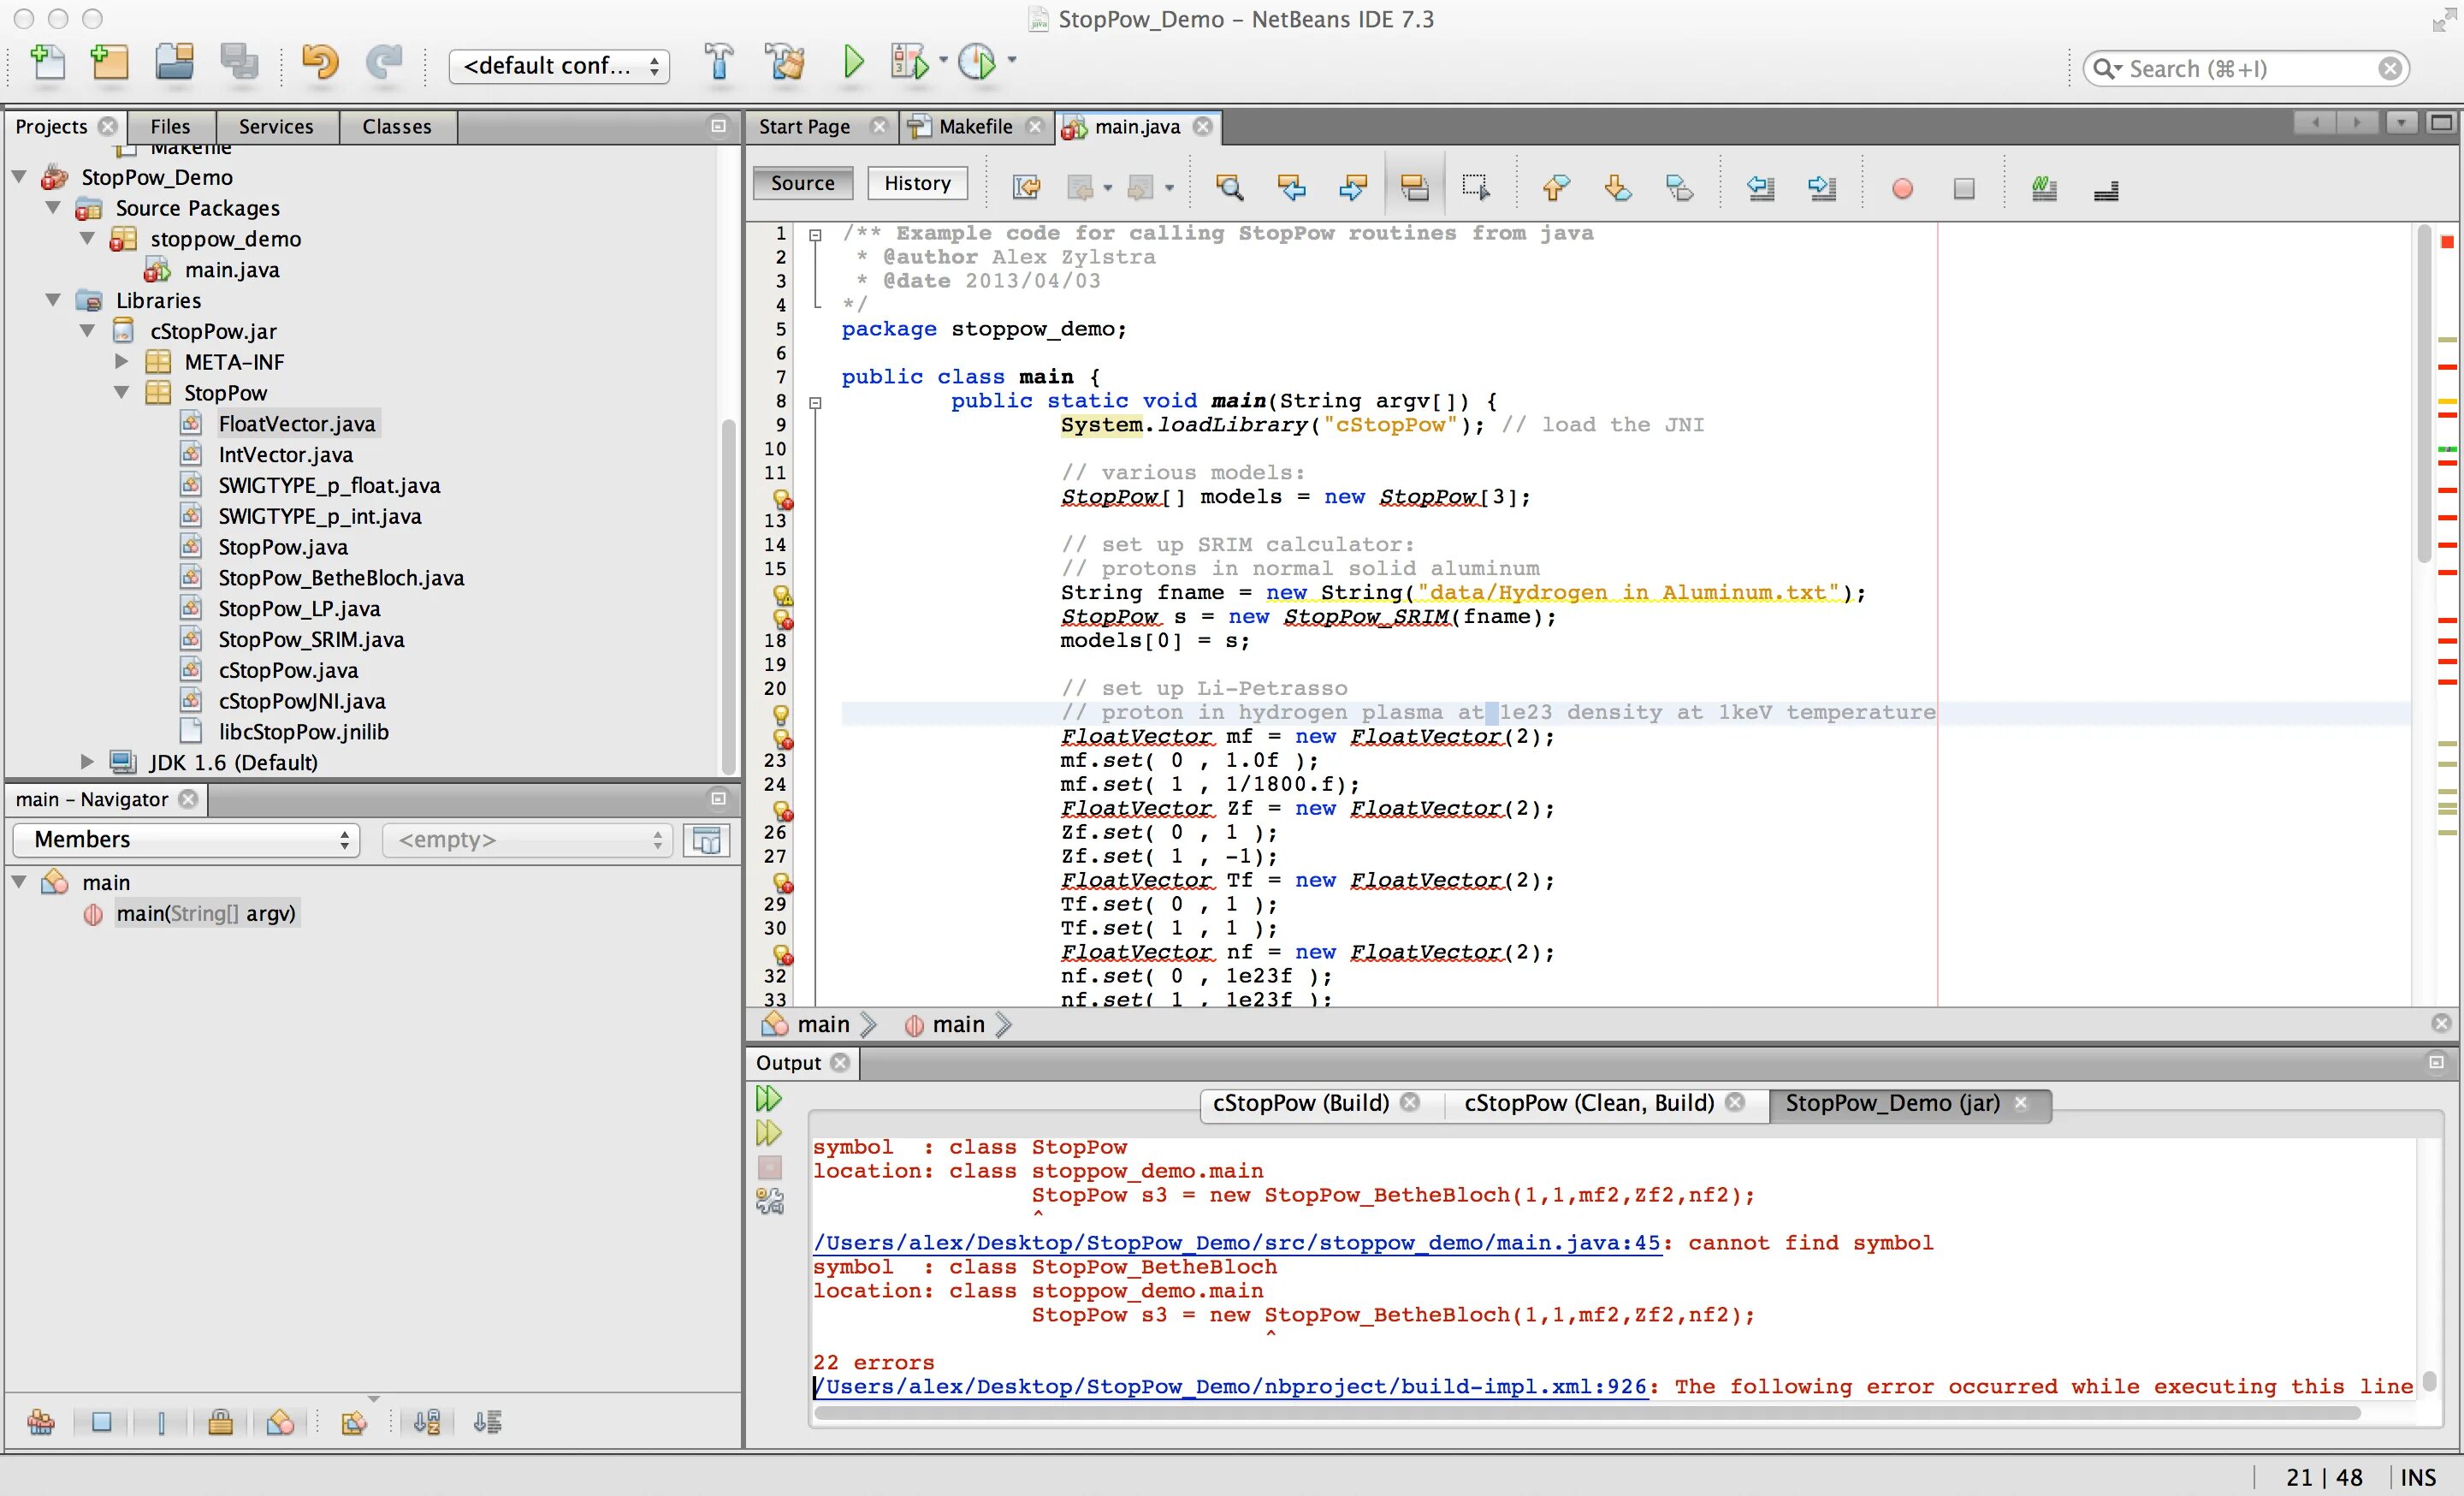2464x1496 pixels.
Task: Click the Run Project green arrow
Action: (x=853, y=62)
